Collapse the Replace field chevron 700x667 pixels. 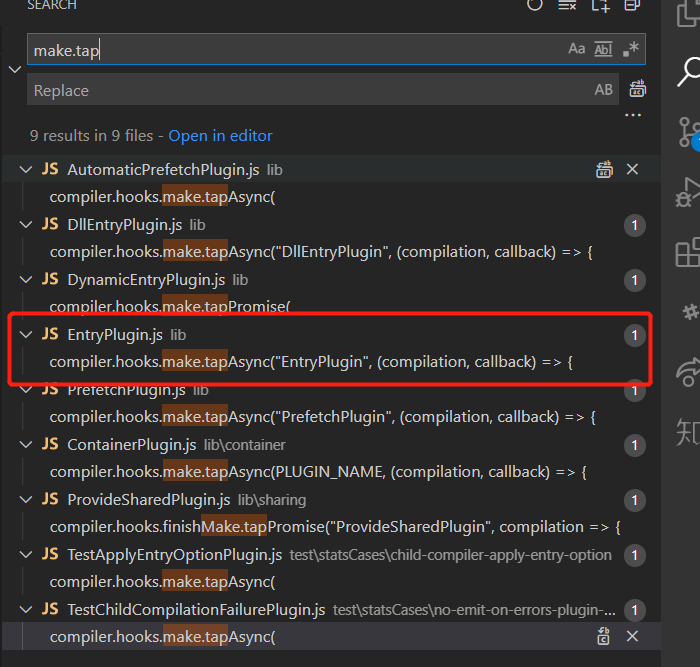(15, 70)
